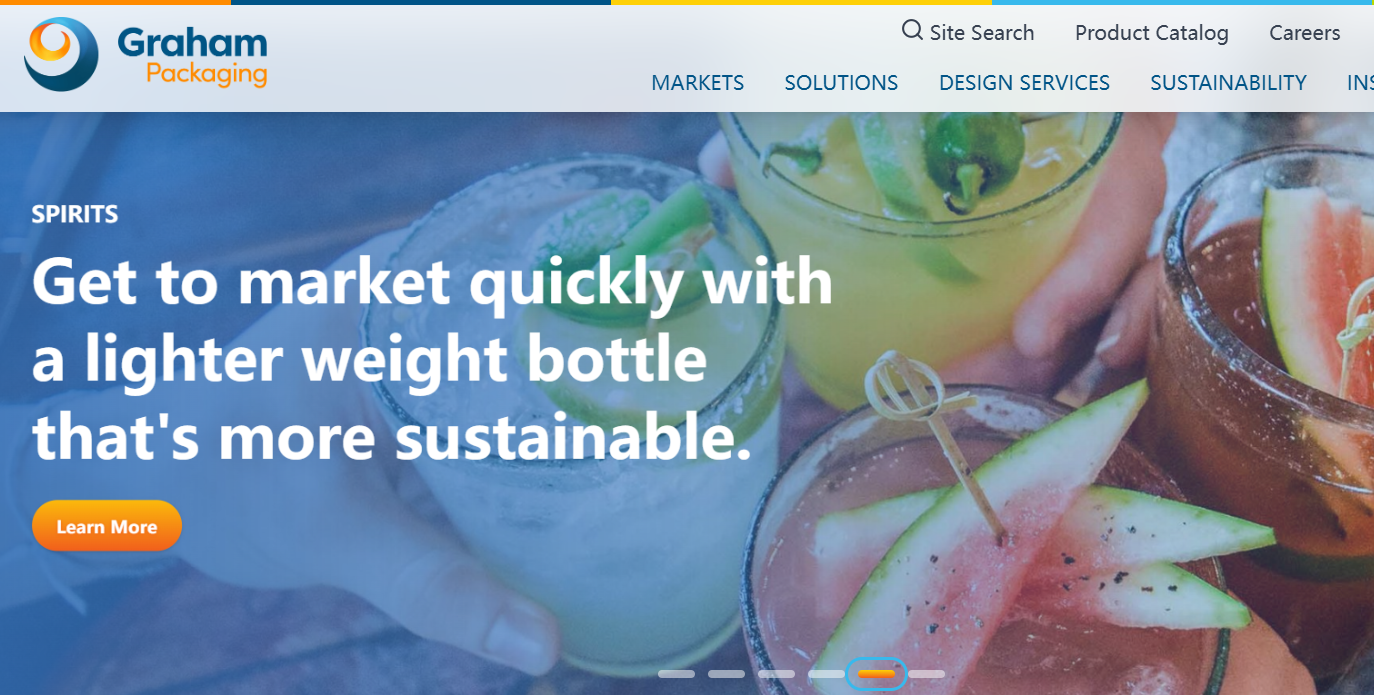Select the third carousel slide indicator

click(x=776, y=674)
